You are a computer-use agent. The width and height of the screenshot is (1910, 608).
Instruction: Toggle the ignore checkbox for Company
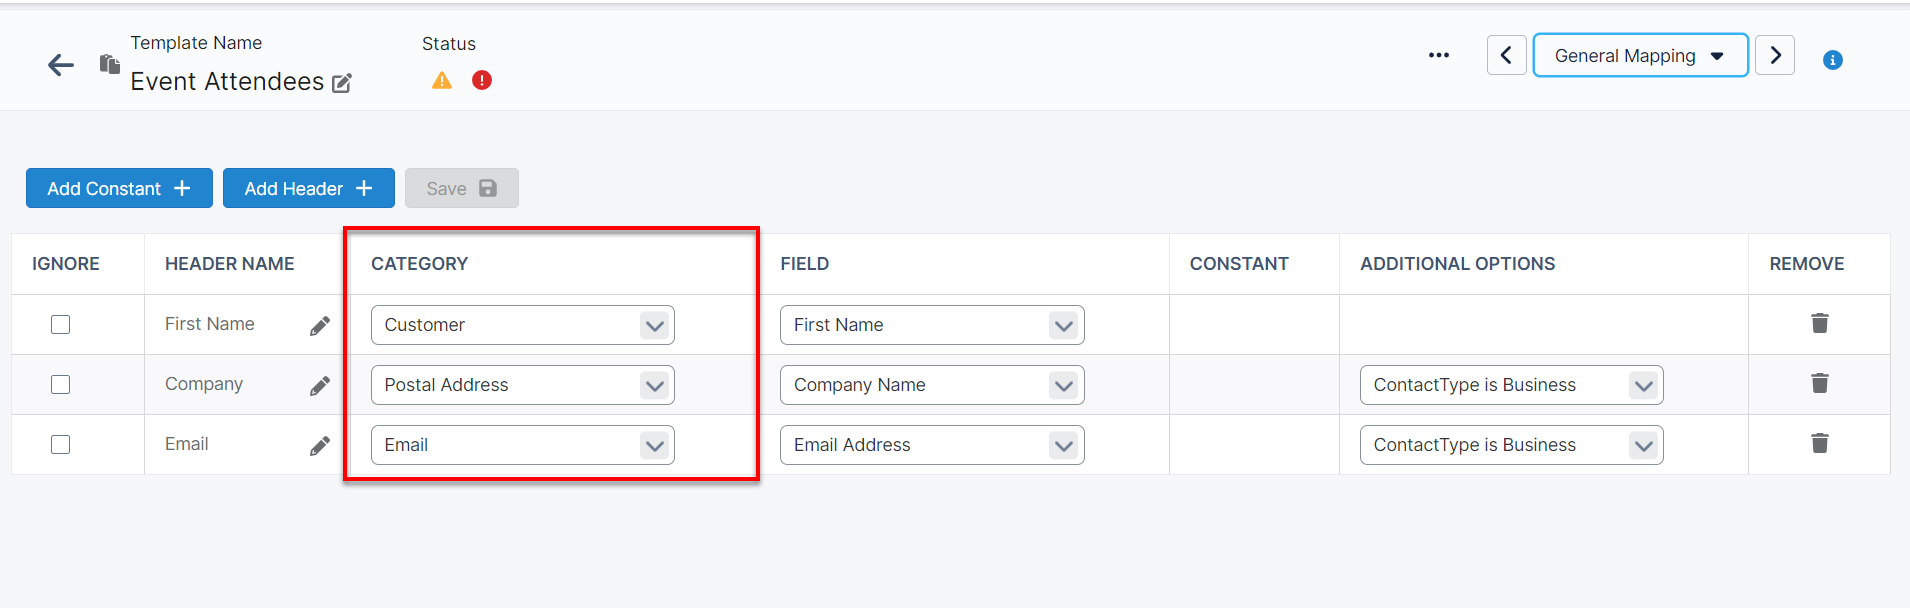(61, 385)
